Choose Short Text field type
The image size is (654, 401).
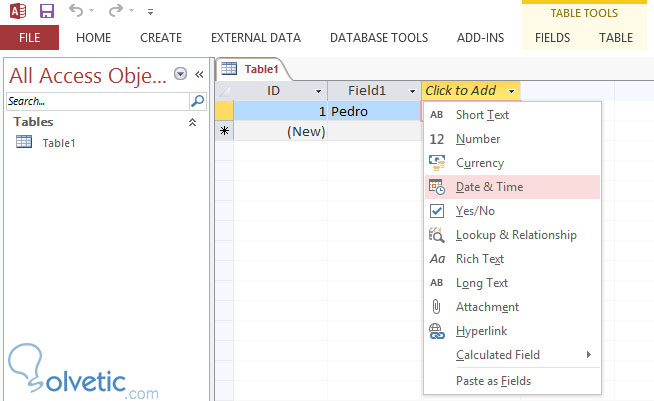pyautogui.click(x=512, y=115)
